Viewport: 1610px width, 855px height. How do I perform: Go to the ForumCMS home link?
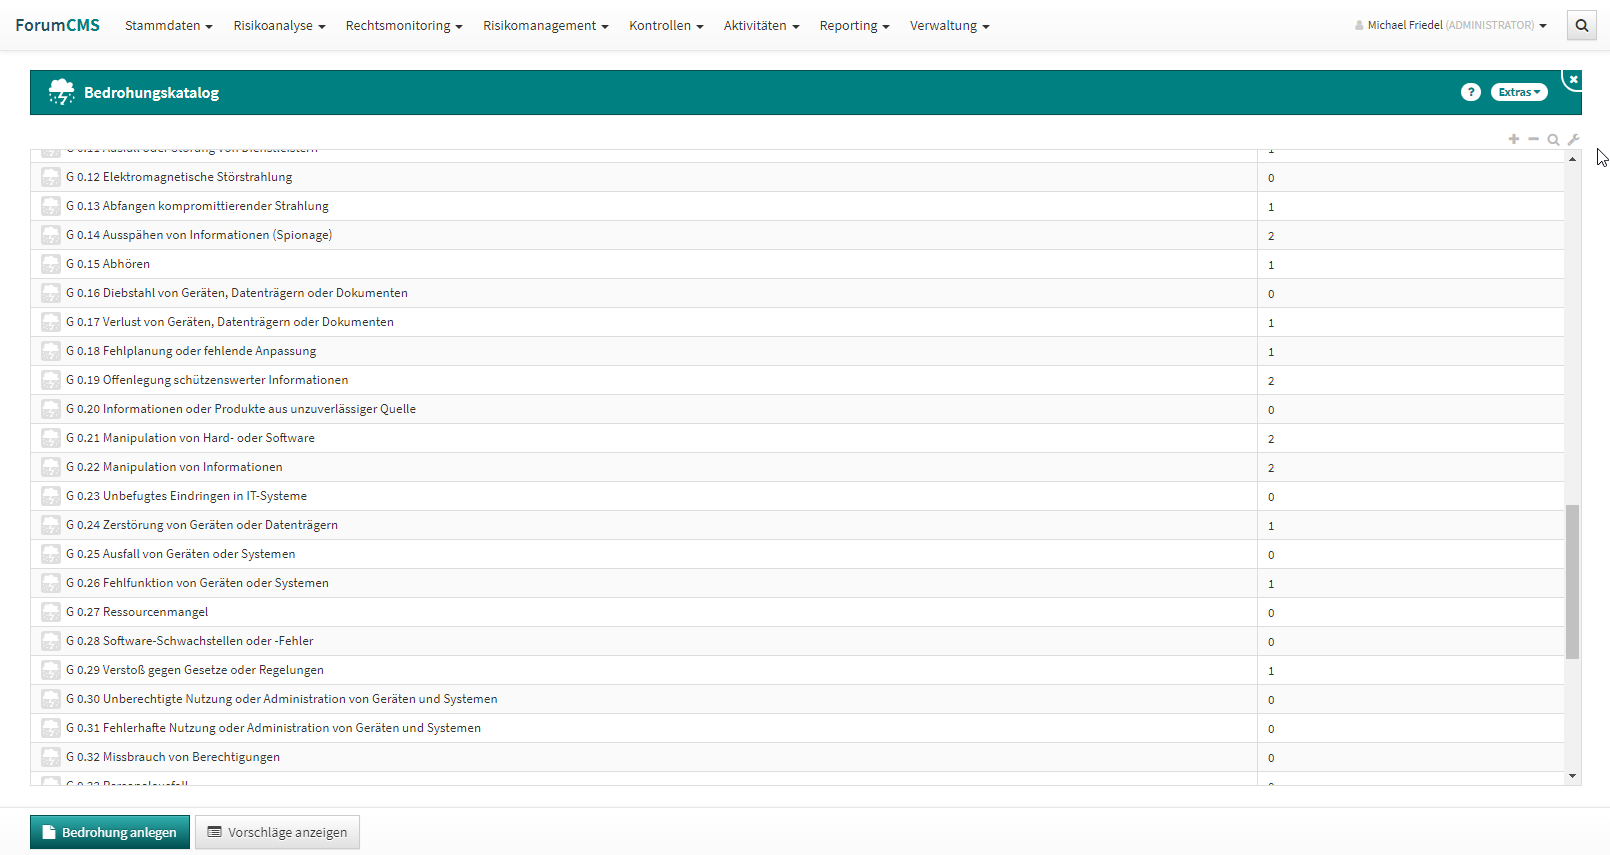[57, 25]
